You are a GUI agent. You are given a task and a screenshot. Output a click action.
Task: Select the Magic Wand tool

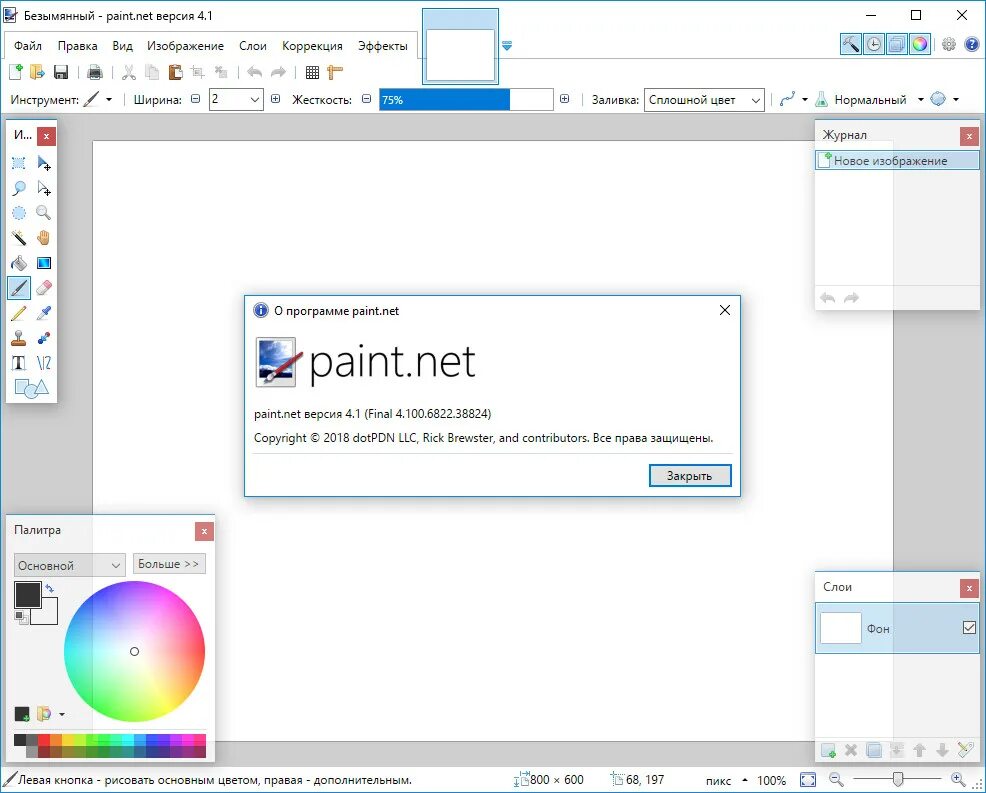click(x=19, y=238)
